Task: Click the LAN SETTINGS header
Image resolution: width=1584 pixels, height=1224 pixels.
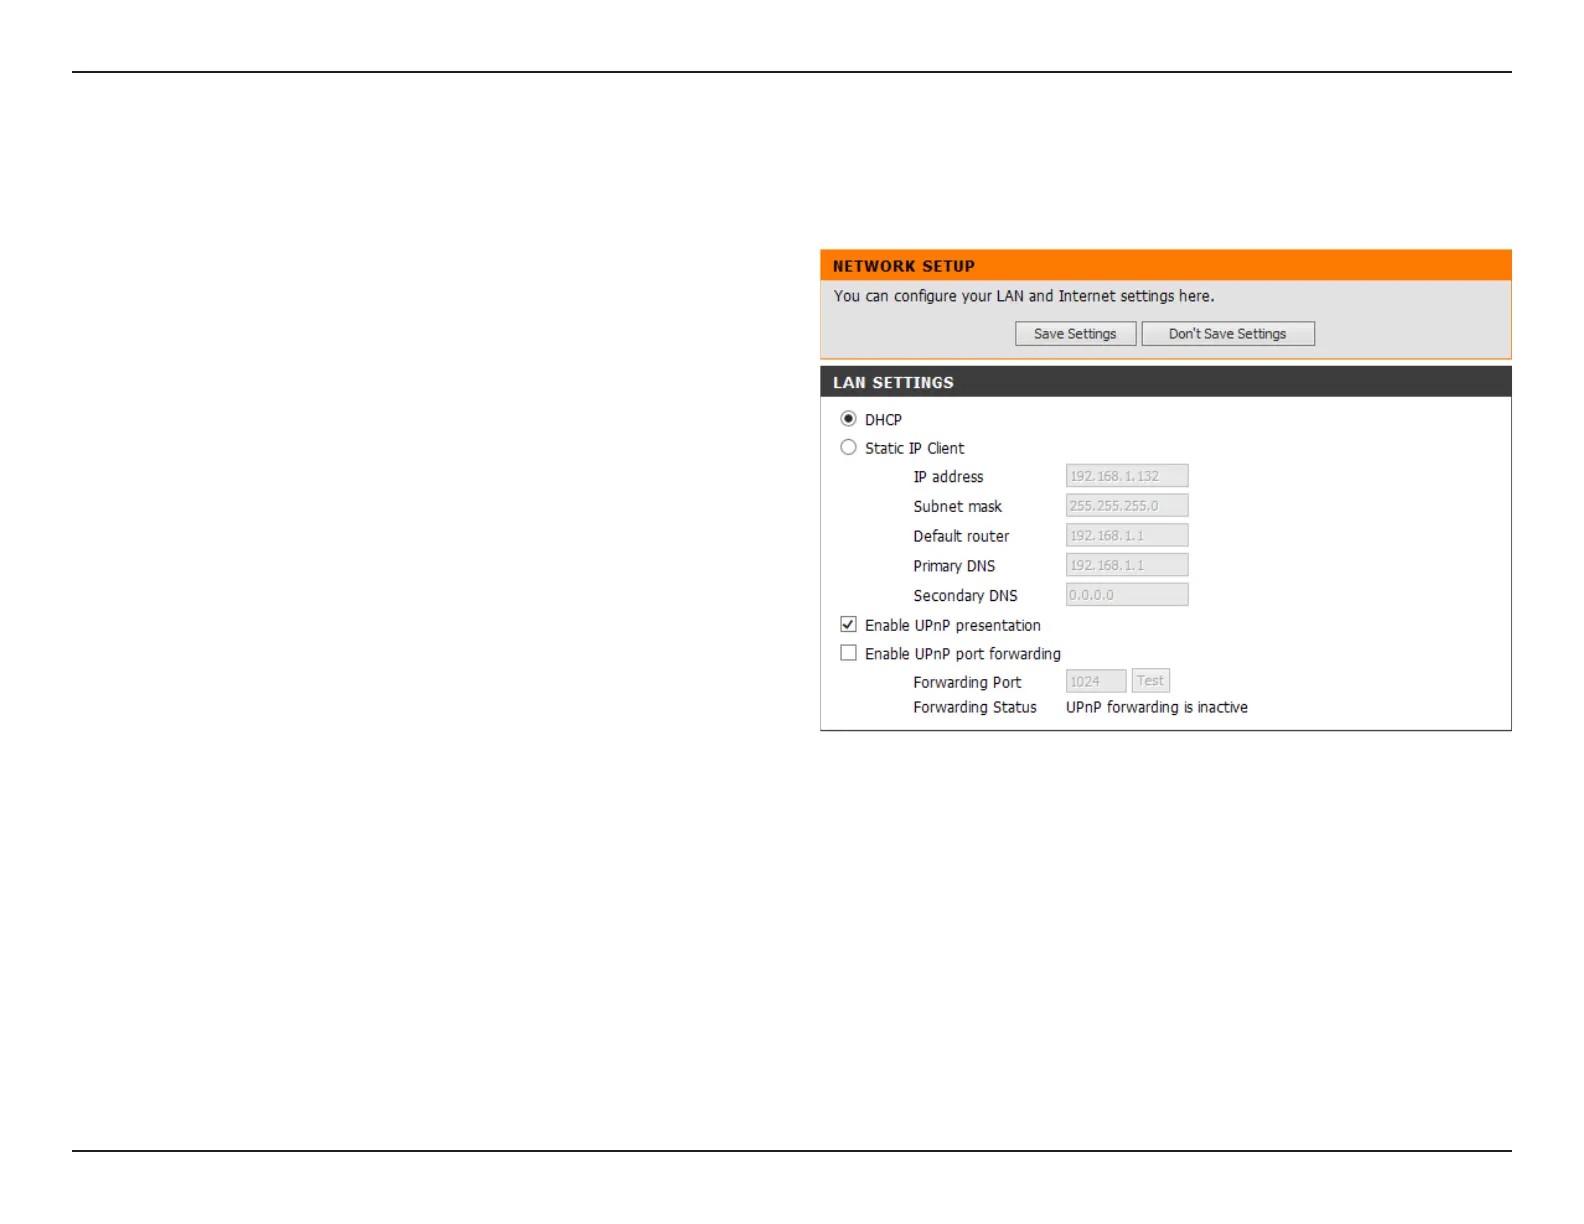Action: 1165,382
